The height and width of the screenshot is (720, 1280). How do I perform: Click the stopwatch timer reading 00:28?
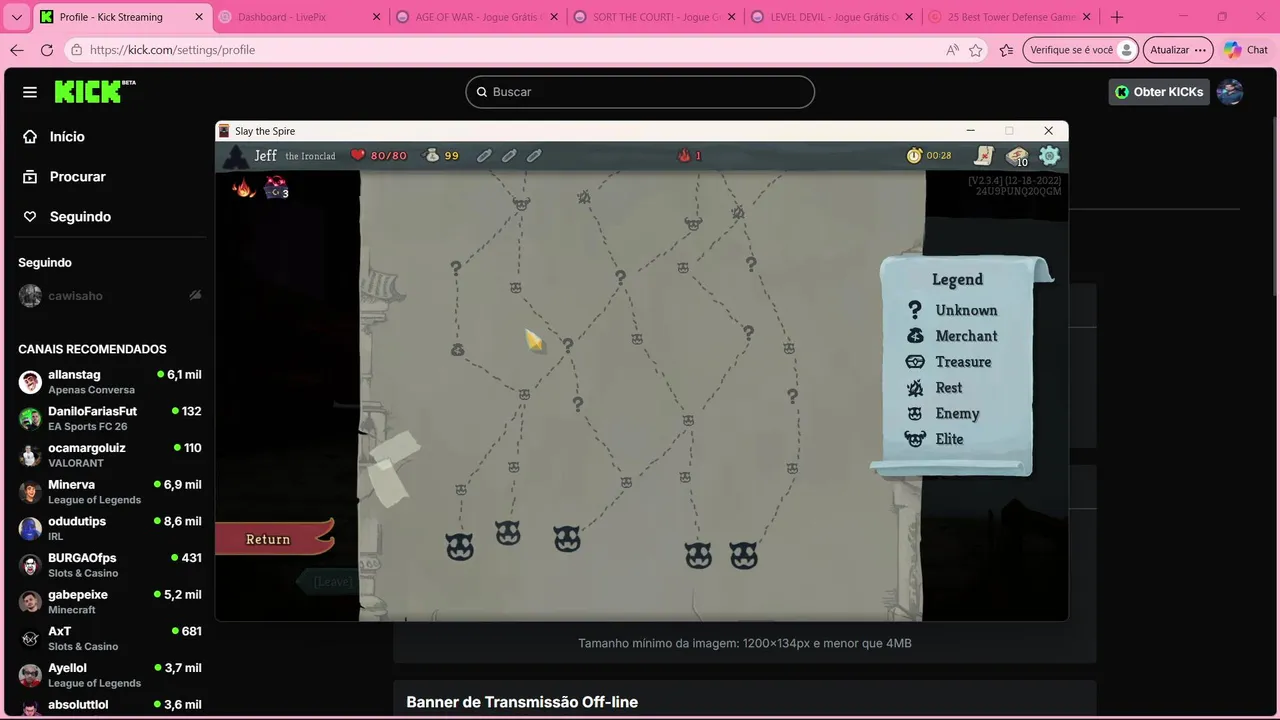(x=914, y=155)
